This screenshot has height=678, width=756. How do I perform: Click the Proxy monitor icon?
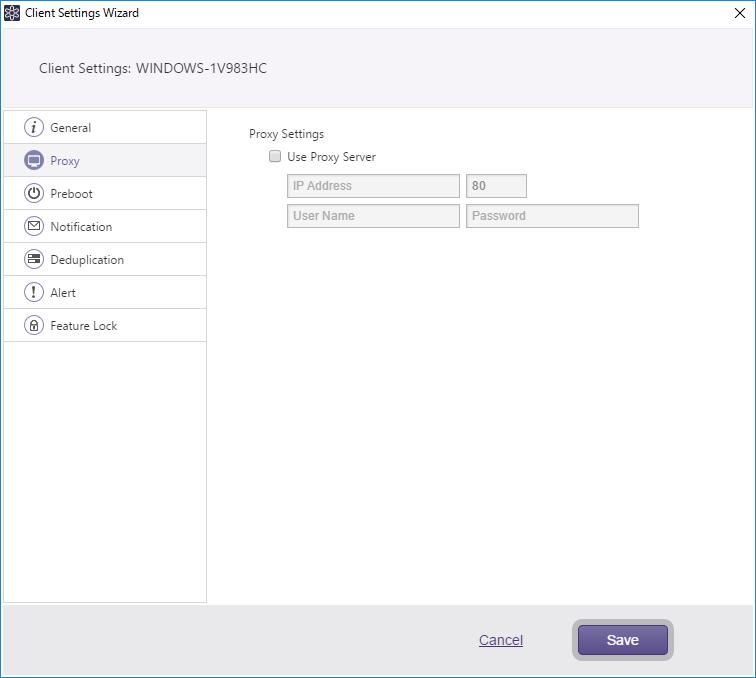pyautogui.click(x=34, y=160)
